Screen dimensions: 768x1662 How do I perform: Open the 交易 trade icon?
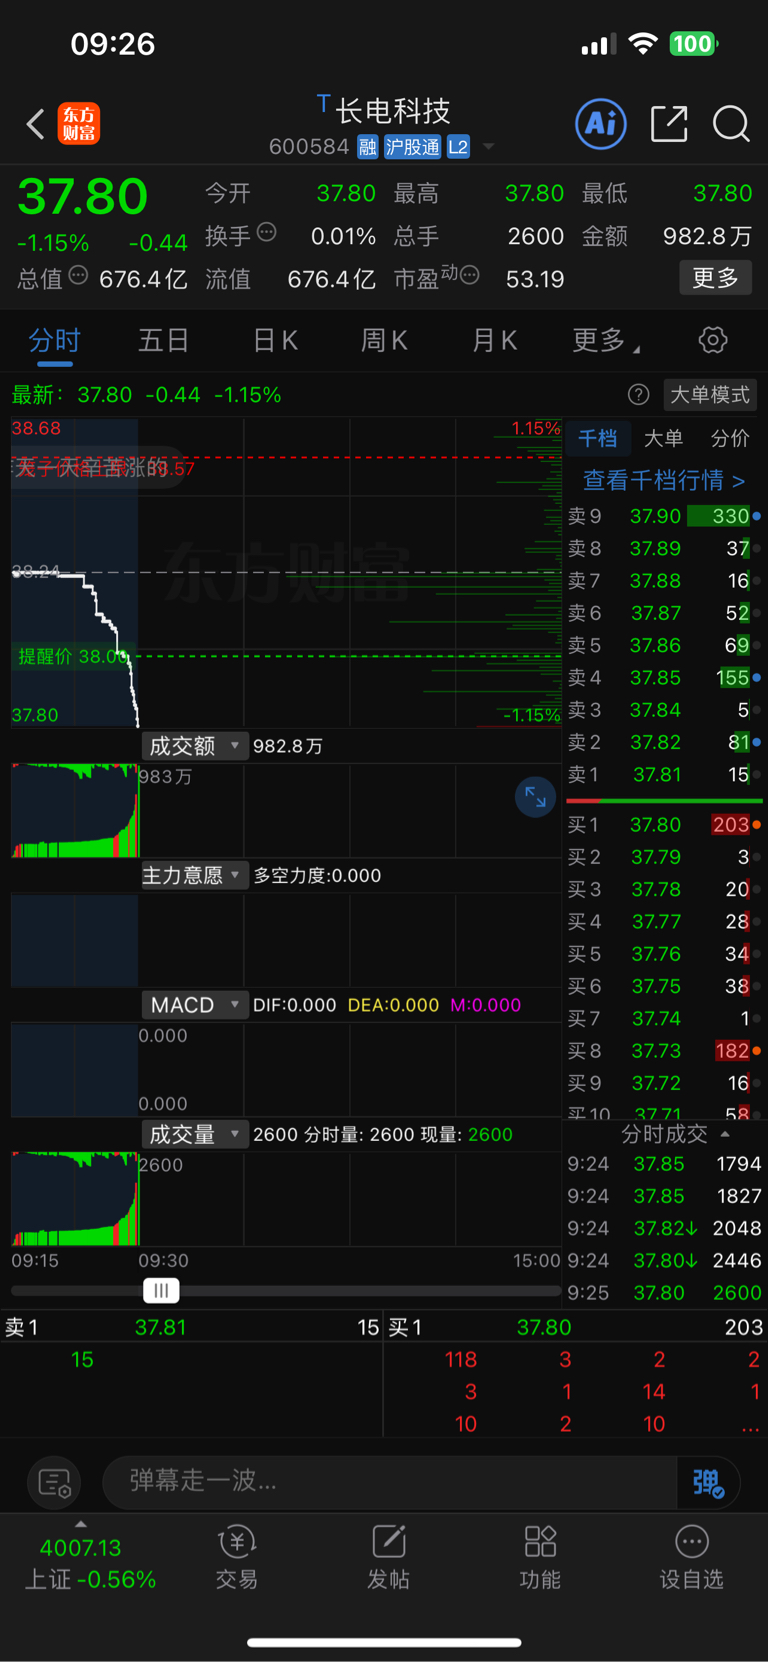pyautogui.click(x=237, y=1557)
